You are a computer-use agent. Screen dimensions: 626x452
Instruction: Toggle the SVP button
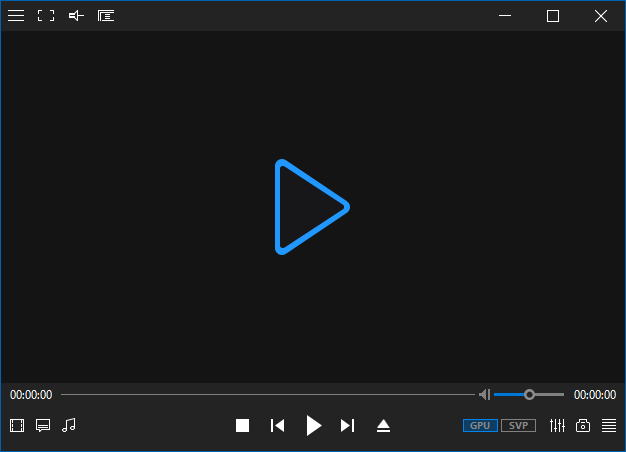tap(518, 426)
